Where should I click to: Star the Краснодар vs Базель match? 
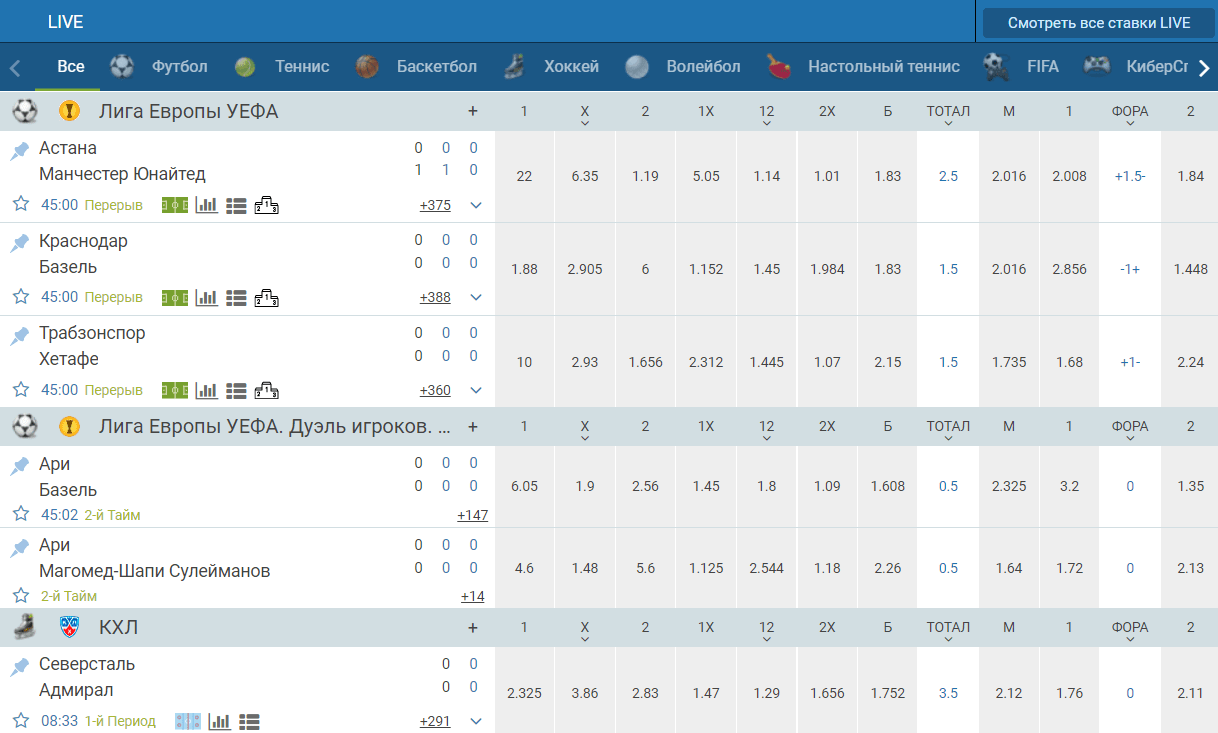click(x=20, y=296)
